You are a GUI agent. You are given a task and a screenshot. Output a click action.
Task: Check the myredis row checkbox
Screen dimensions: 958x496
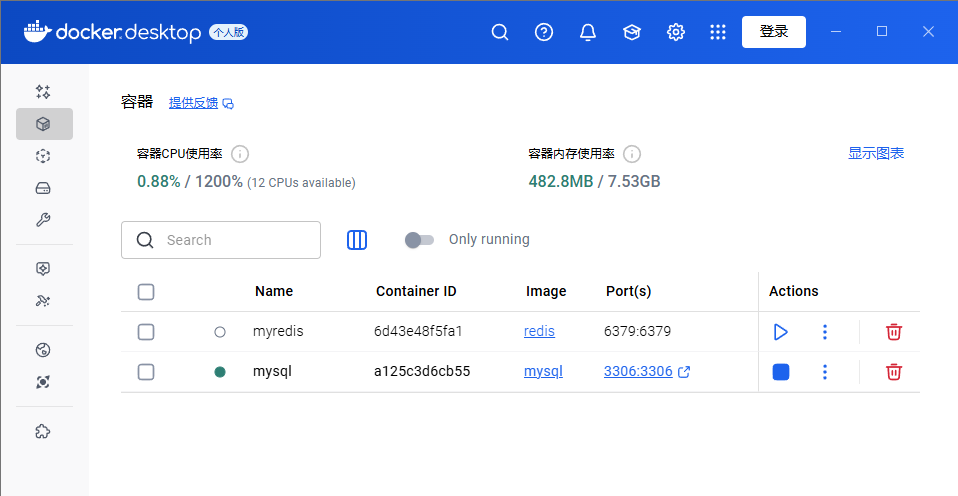tap(146, 332)
